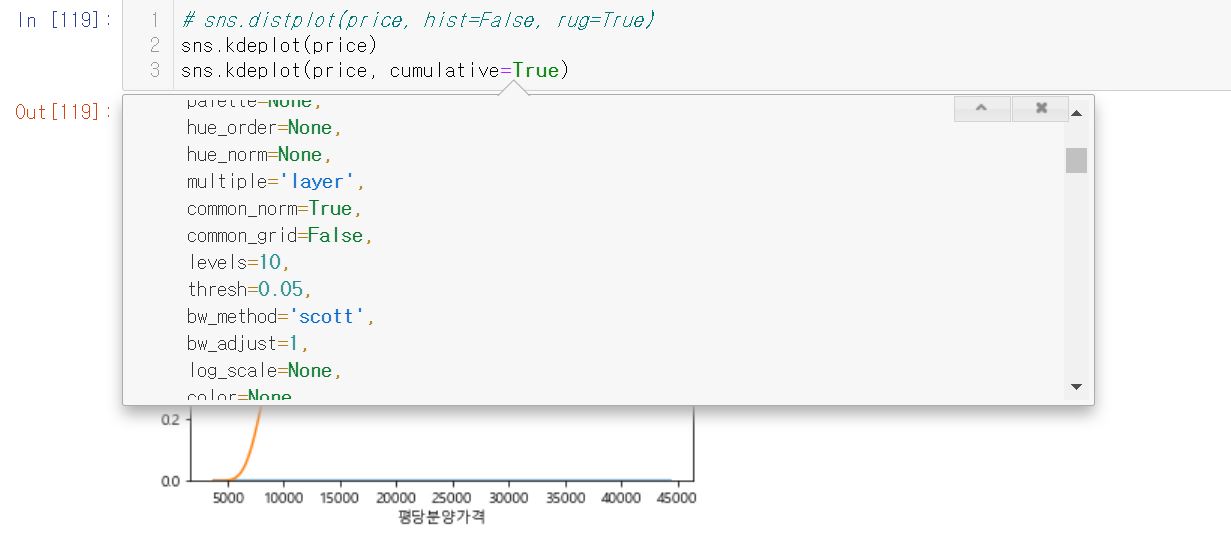Click the 25000 x-axis tick label

click(x=453, y=498)
